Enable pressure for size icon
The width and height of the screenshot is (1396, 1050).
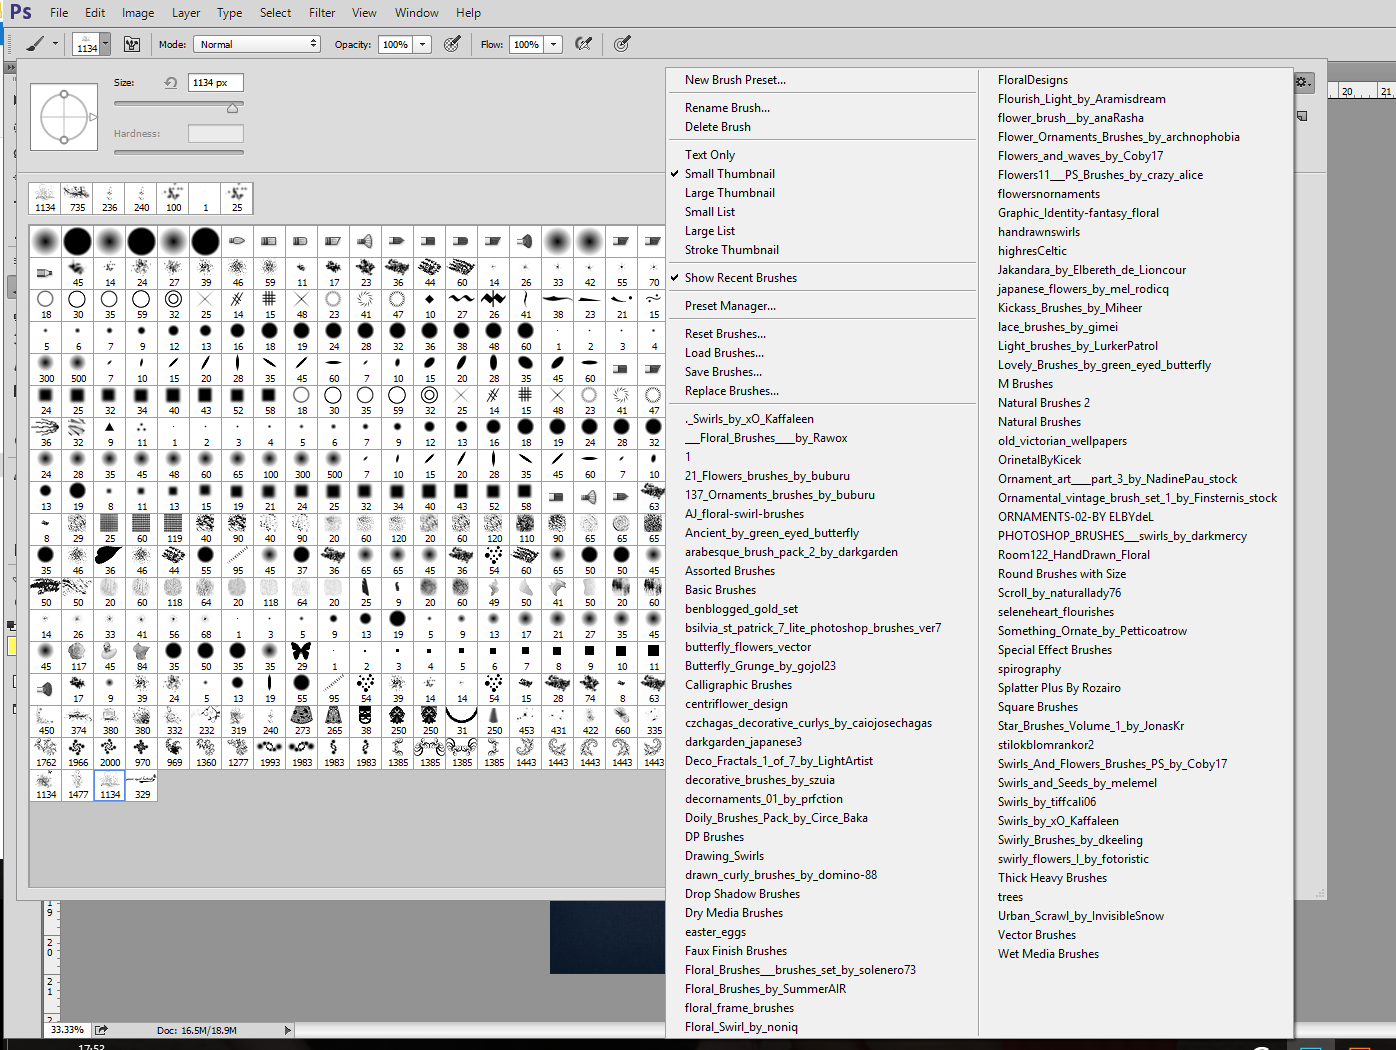click(622, 44)
